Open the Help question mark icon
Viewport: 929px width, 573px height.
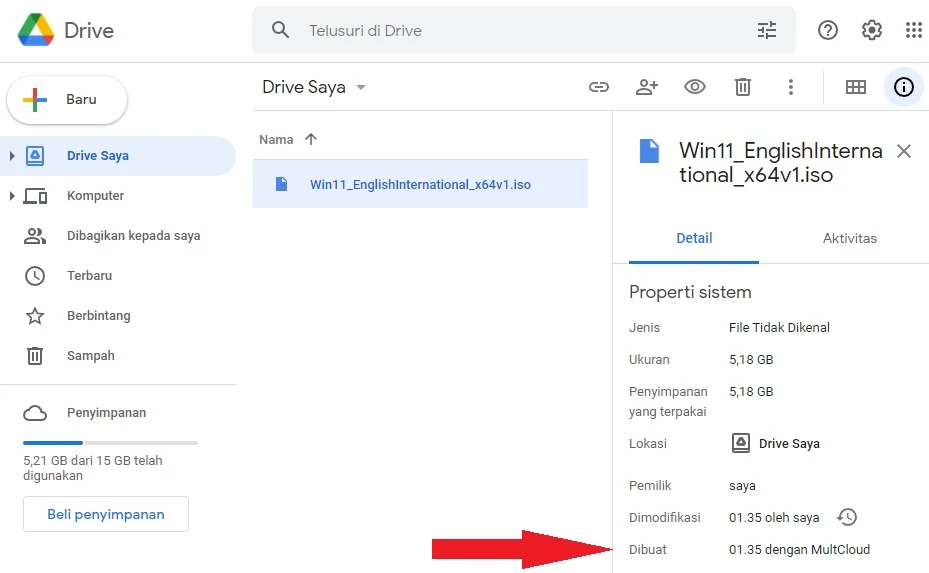point(828,30)
